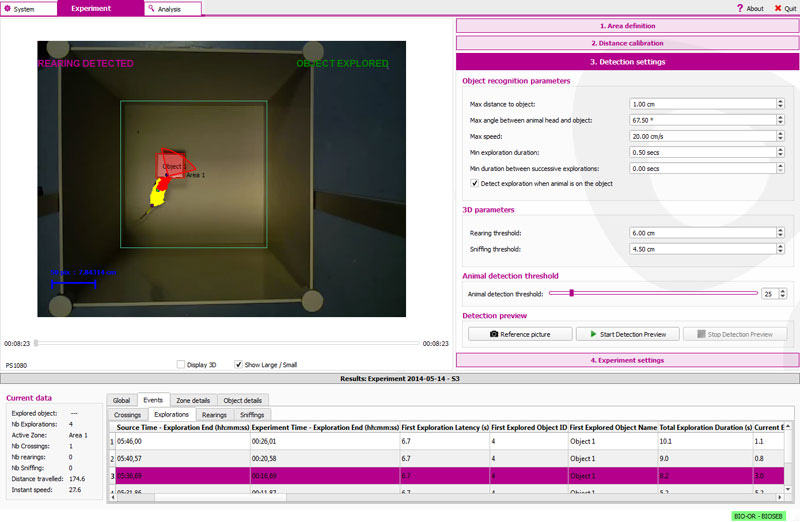800x522 pixels.
Task: Switch to the Rearings sub-tab
Action: pos(214,415)
